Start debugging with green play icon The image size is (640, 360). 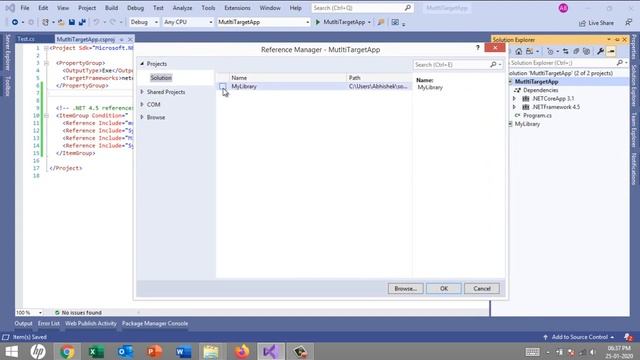point(318,22)
